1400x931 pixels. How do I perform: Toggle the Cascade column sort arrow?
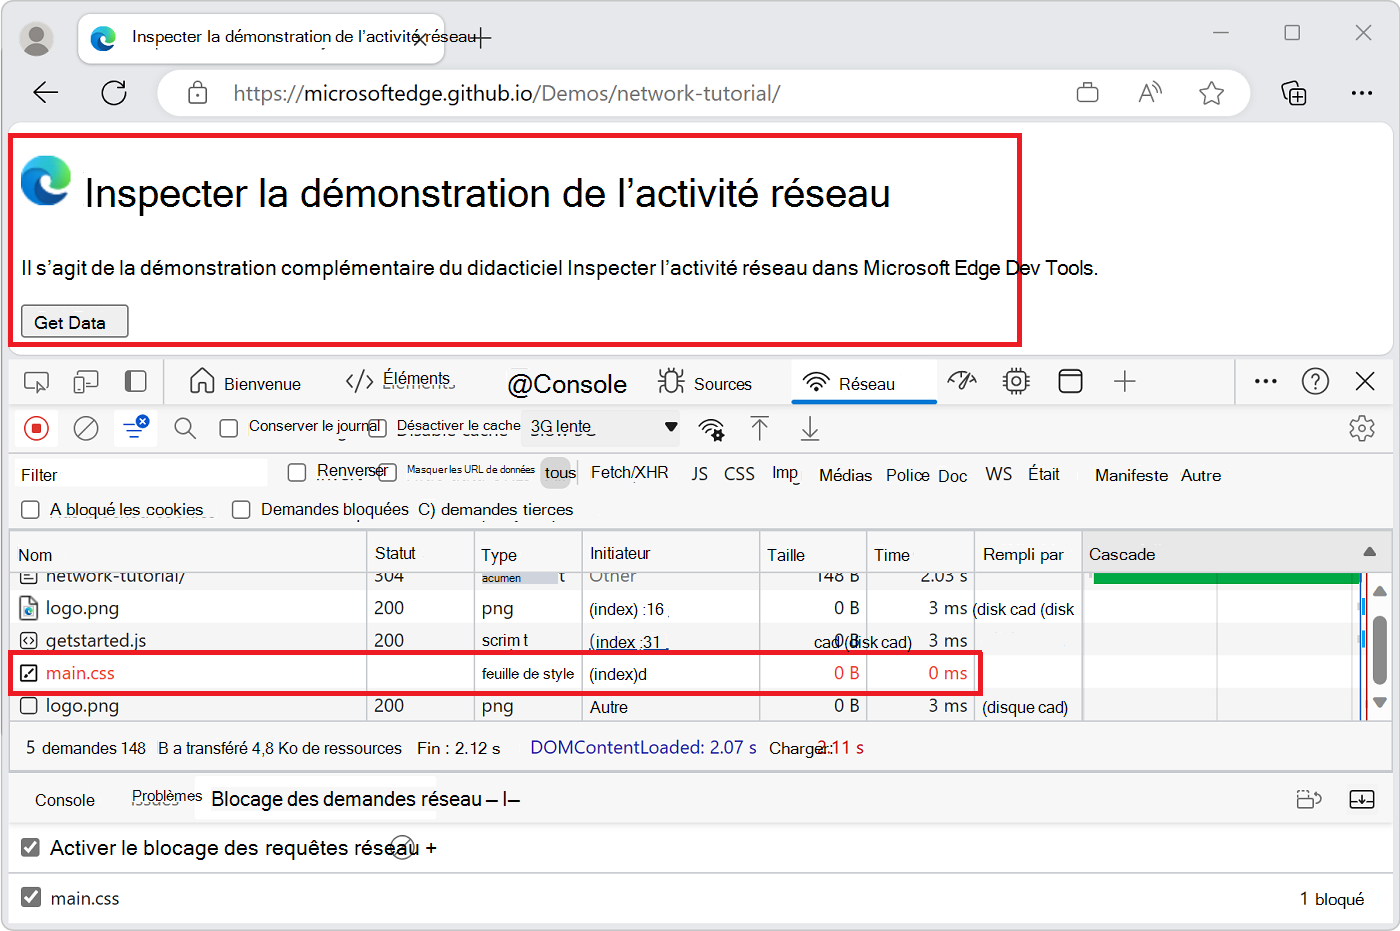(x=1370, y=553)
